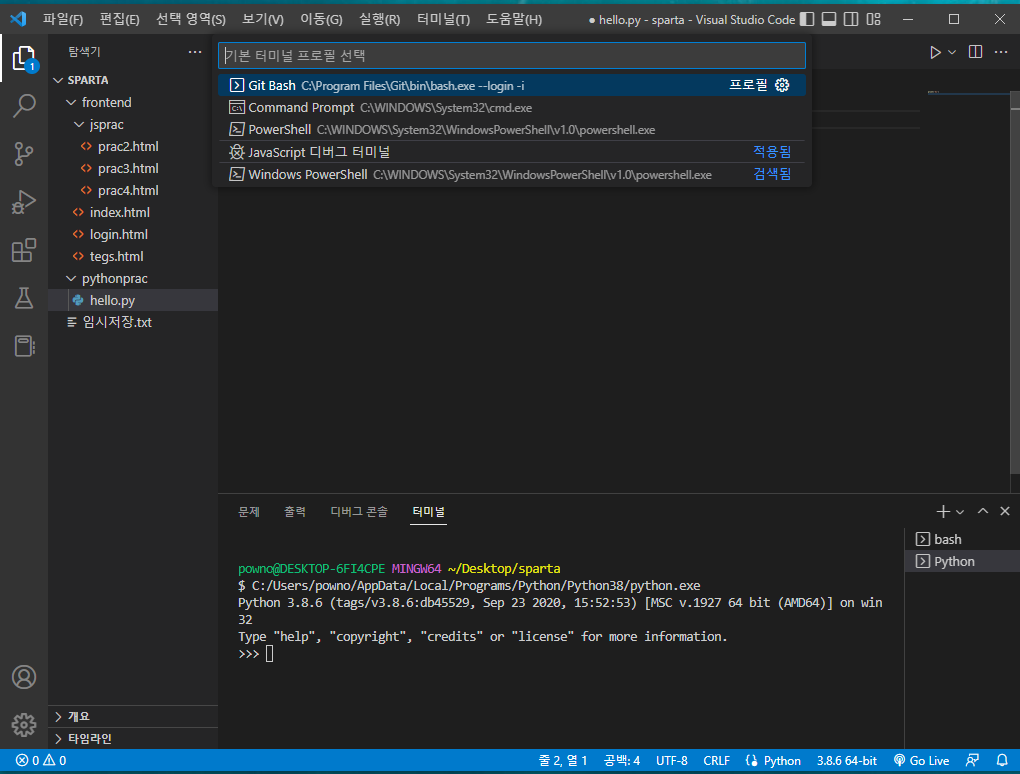Viewport: 1020px width, 774px height.
Task: Open editor More Actions ellipsis
Action: point(1001,52)
